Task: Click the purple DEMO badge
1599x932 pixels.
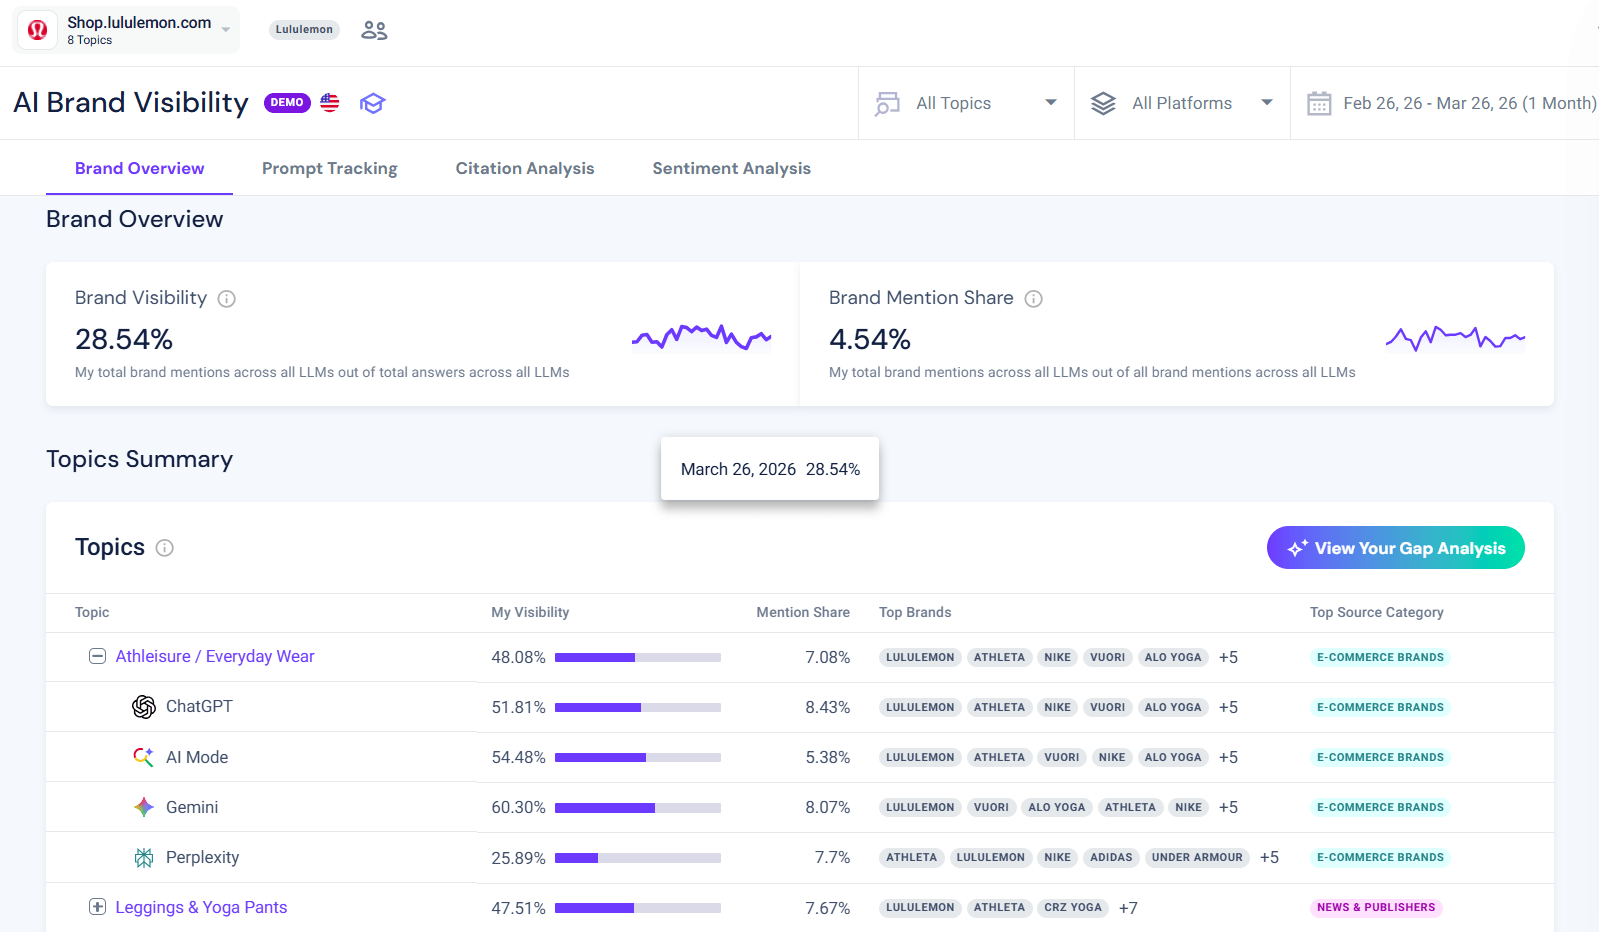Action: (287, 103)
